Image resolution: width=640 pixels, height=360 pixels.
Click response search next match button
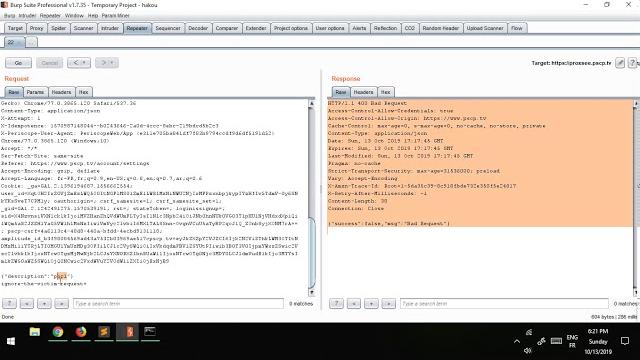[389, 303]
